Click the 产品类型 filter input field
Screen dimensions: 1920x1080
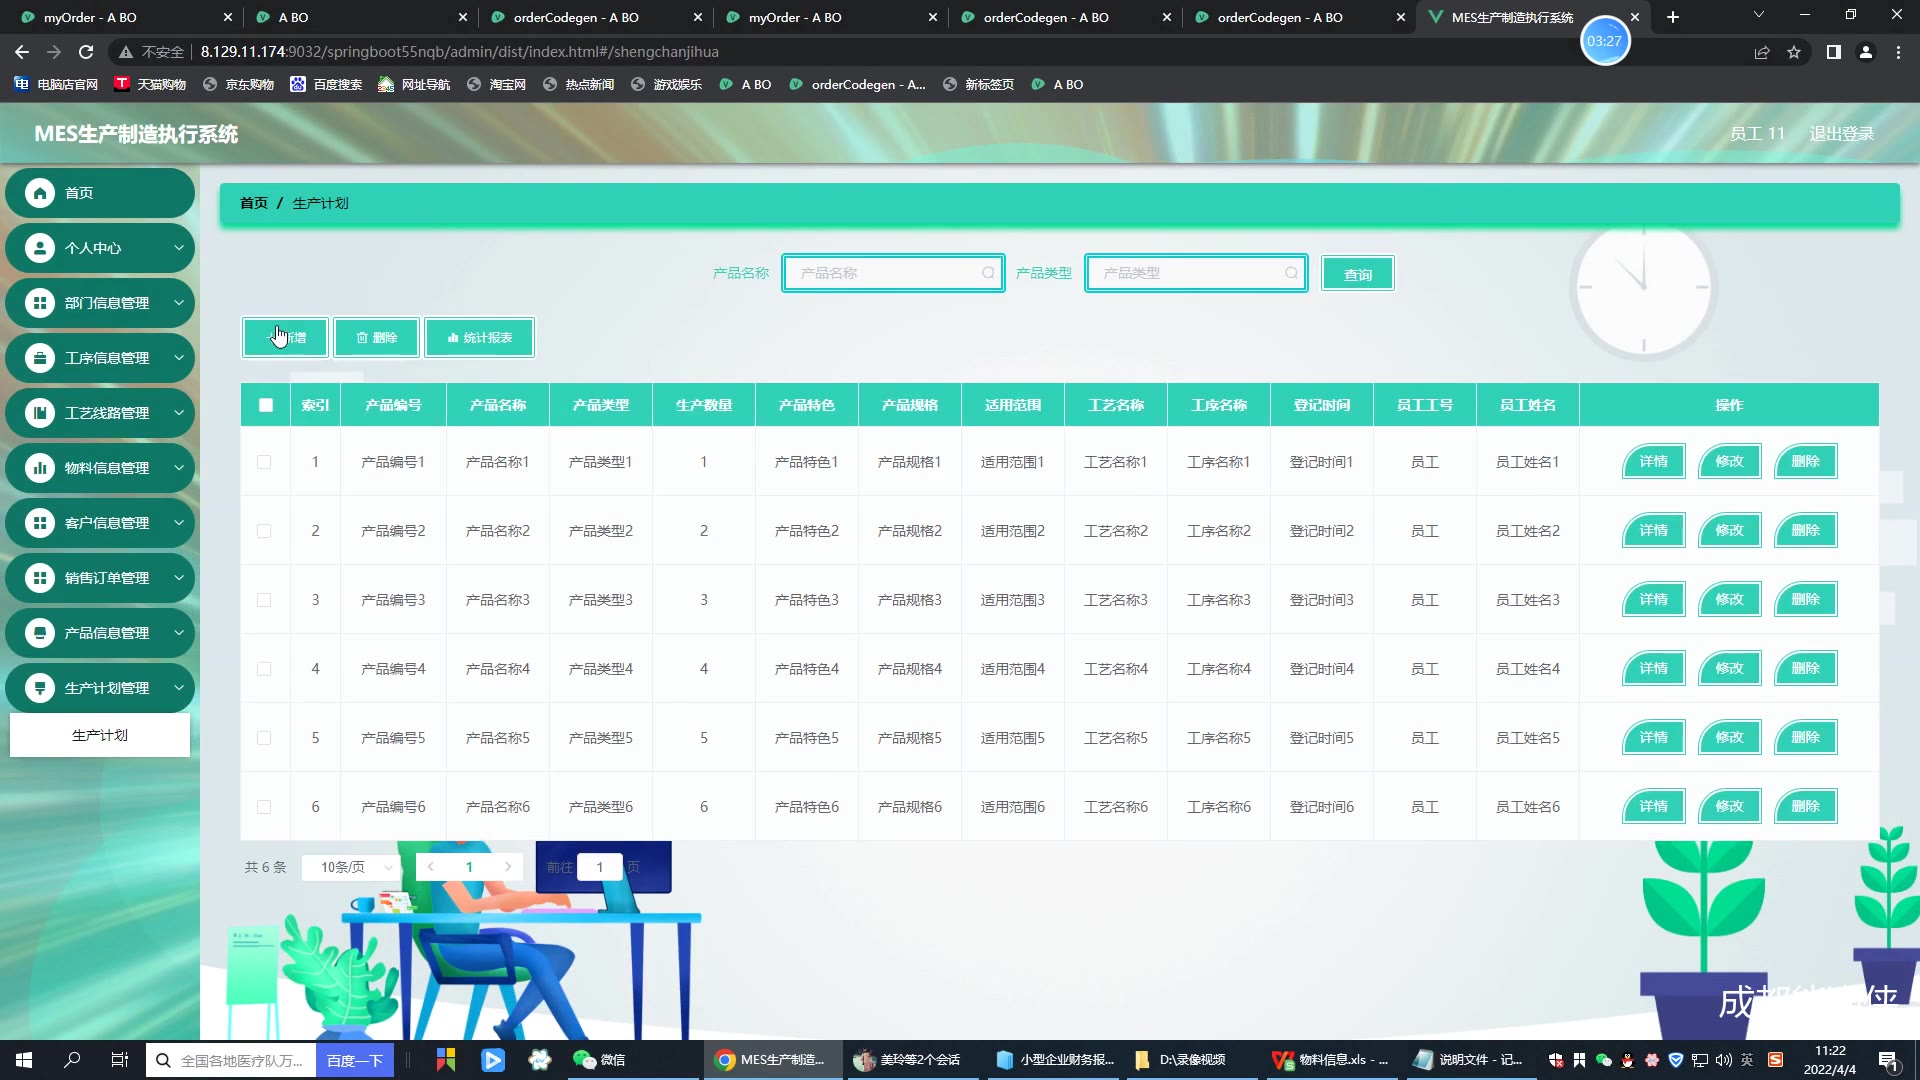tap(1190, 273)
